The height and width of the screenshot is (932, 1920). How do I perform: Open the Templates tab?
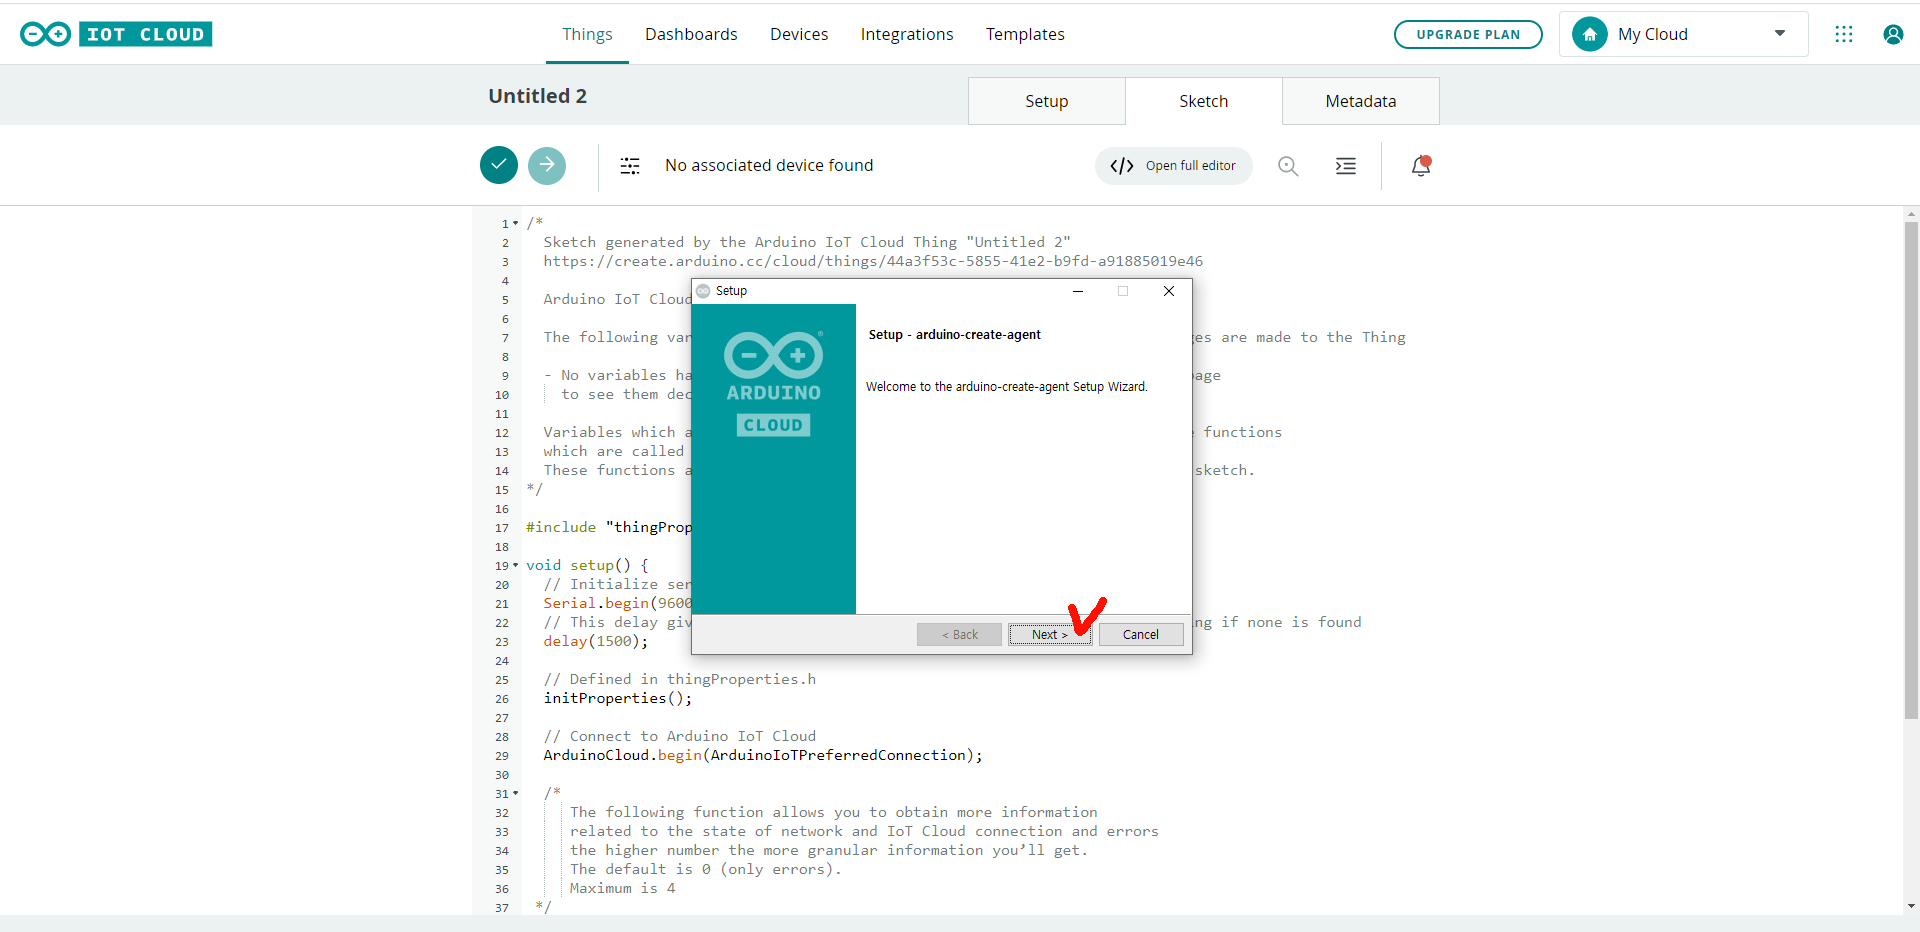(1025, 34)
